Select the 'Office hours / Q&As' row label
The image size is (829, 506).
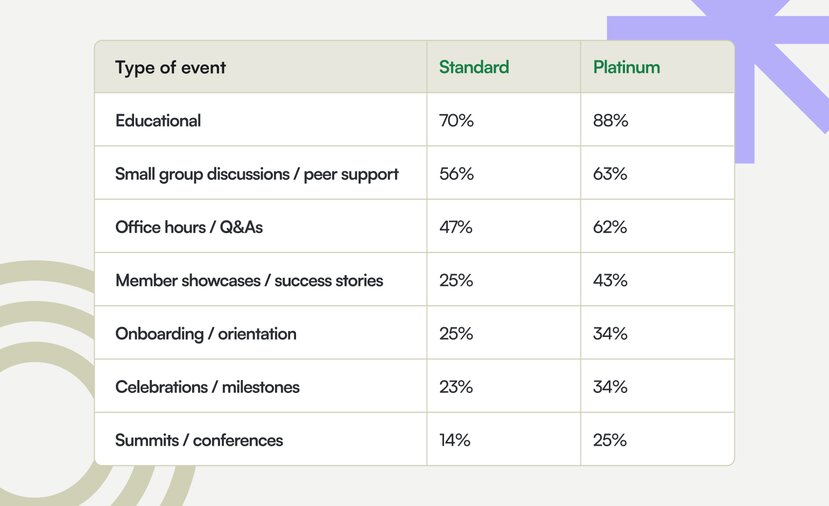pyautogui.click(x=189, y=227)
